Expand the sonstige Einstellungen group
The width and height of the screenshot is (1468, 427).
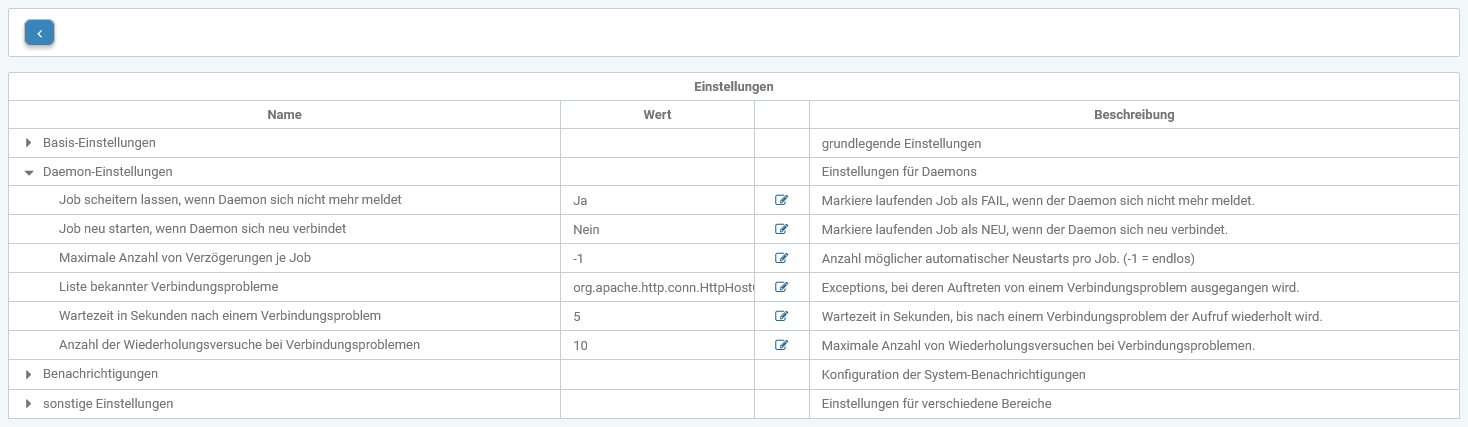pos(29,403)
